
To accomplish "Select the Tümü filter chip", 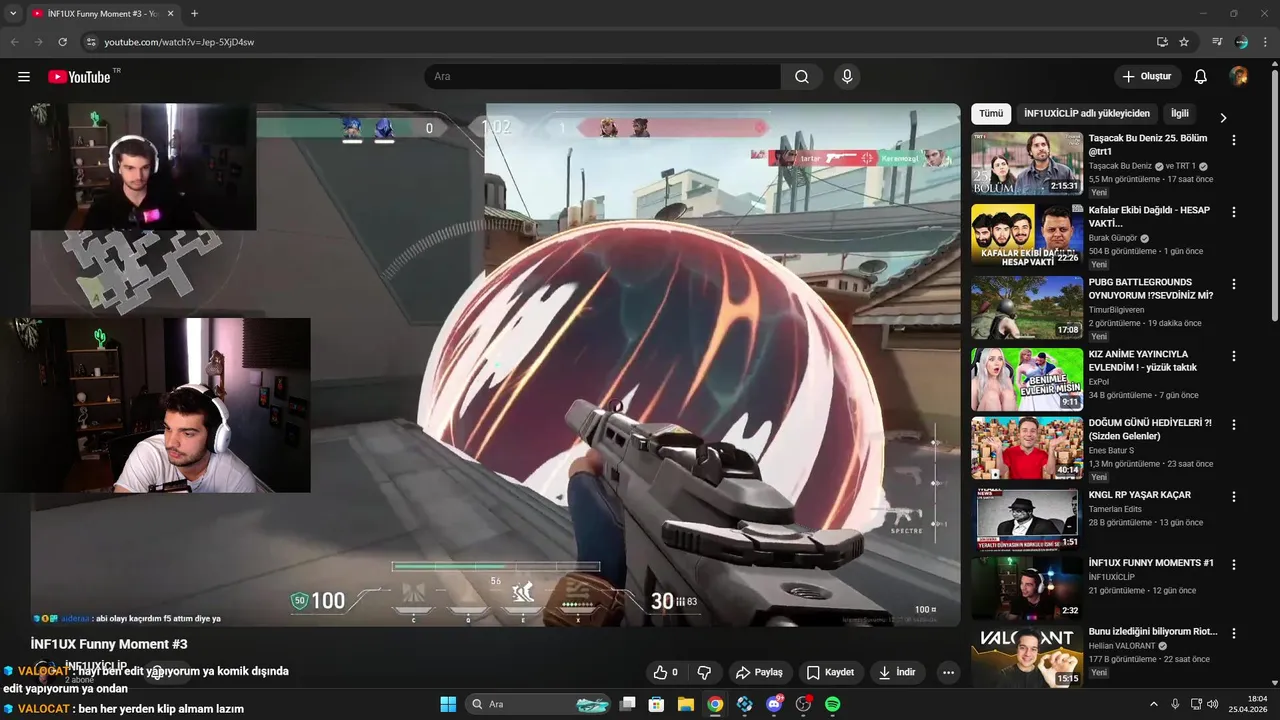I will tap(991, 114).
